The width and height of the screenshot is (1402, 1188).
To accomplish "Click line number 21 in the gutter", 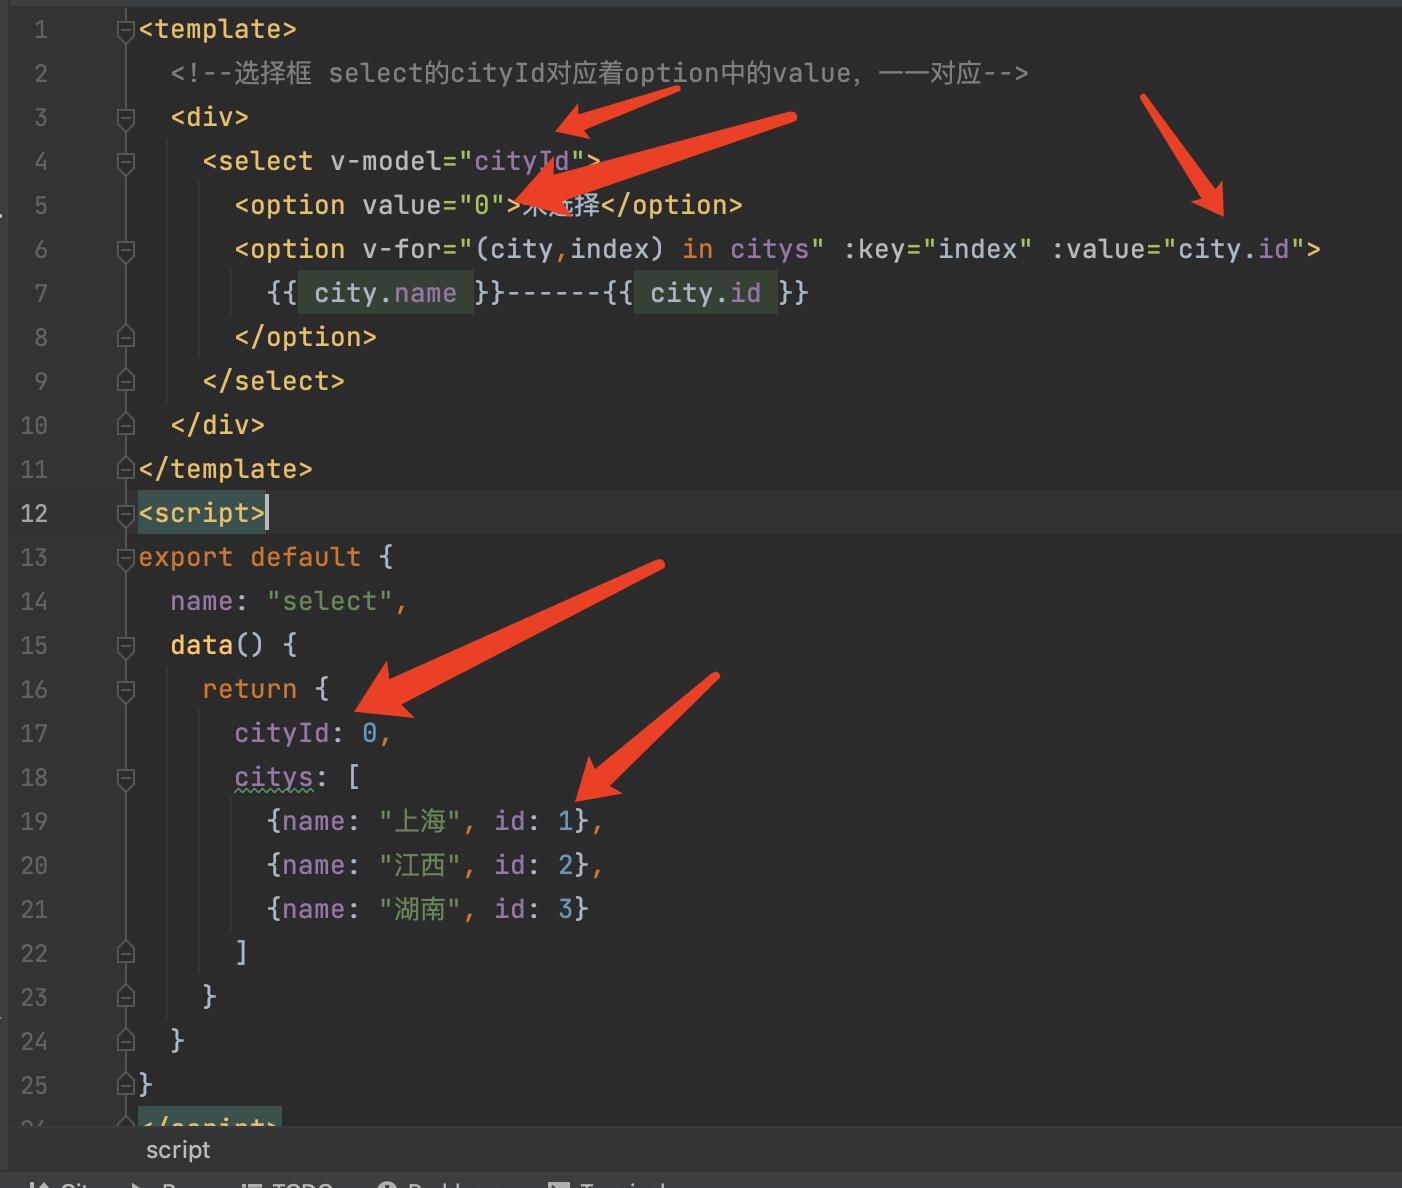I will pyautogui.click(x=34, y=910).
